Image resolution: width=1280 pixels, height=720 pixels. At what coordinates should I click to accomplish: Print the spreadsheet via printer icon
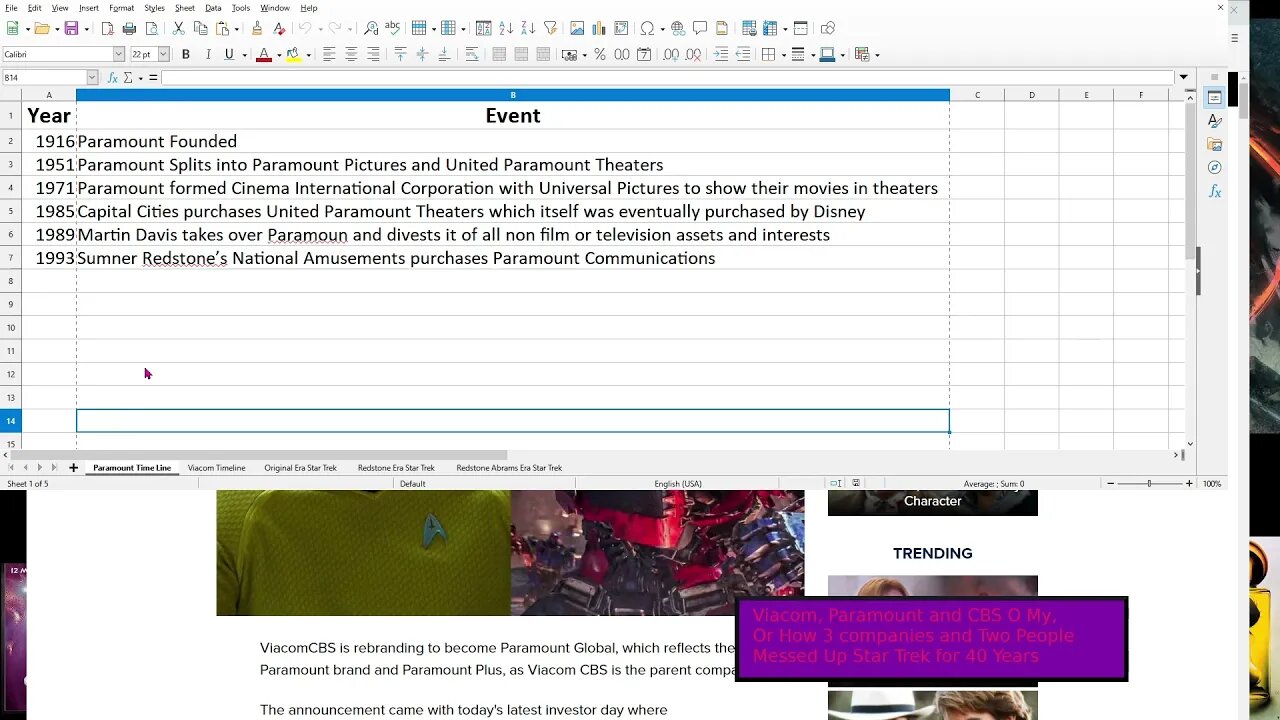click(129, 28)
